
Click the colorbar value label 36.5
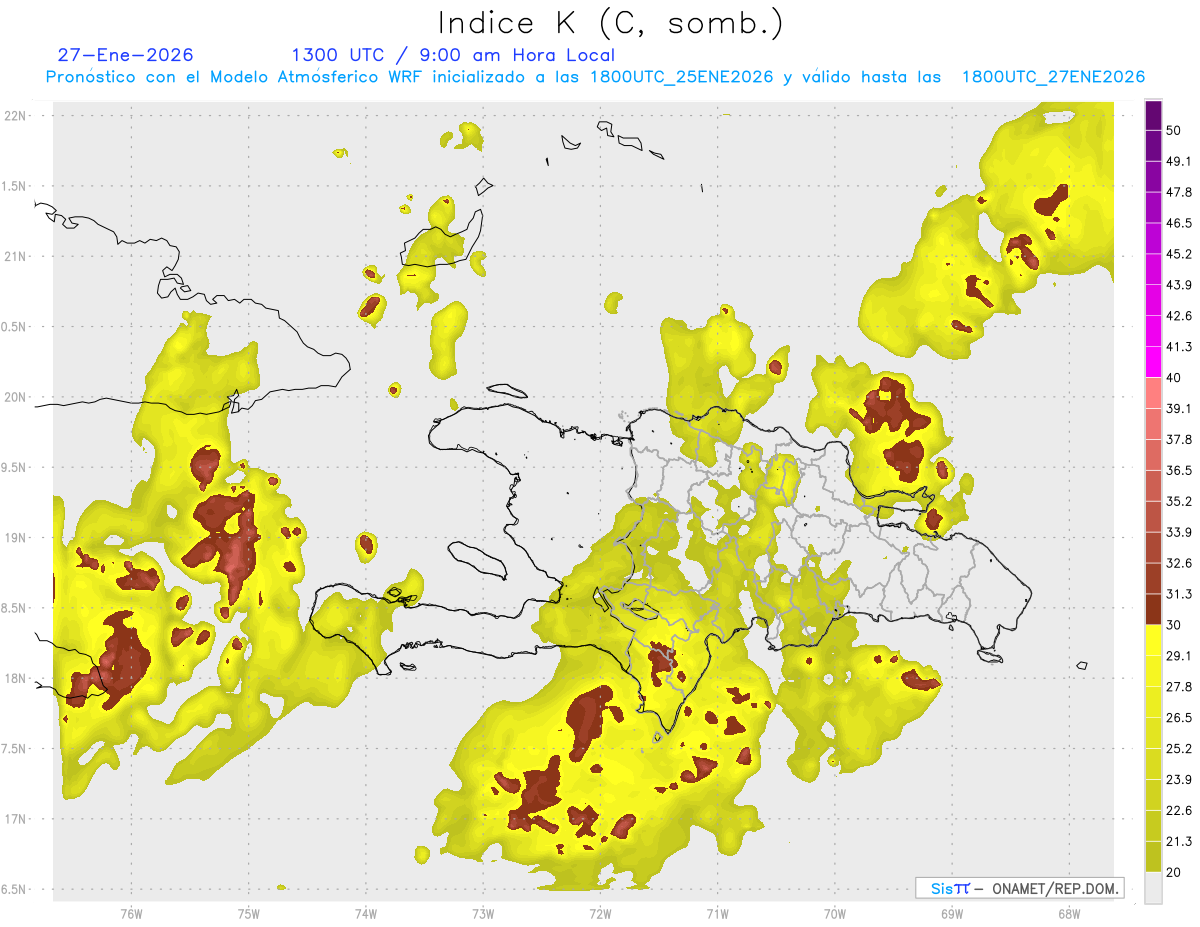pyautogui.click(x=1179, y=470)
